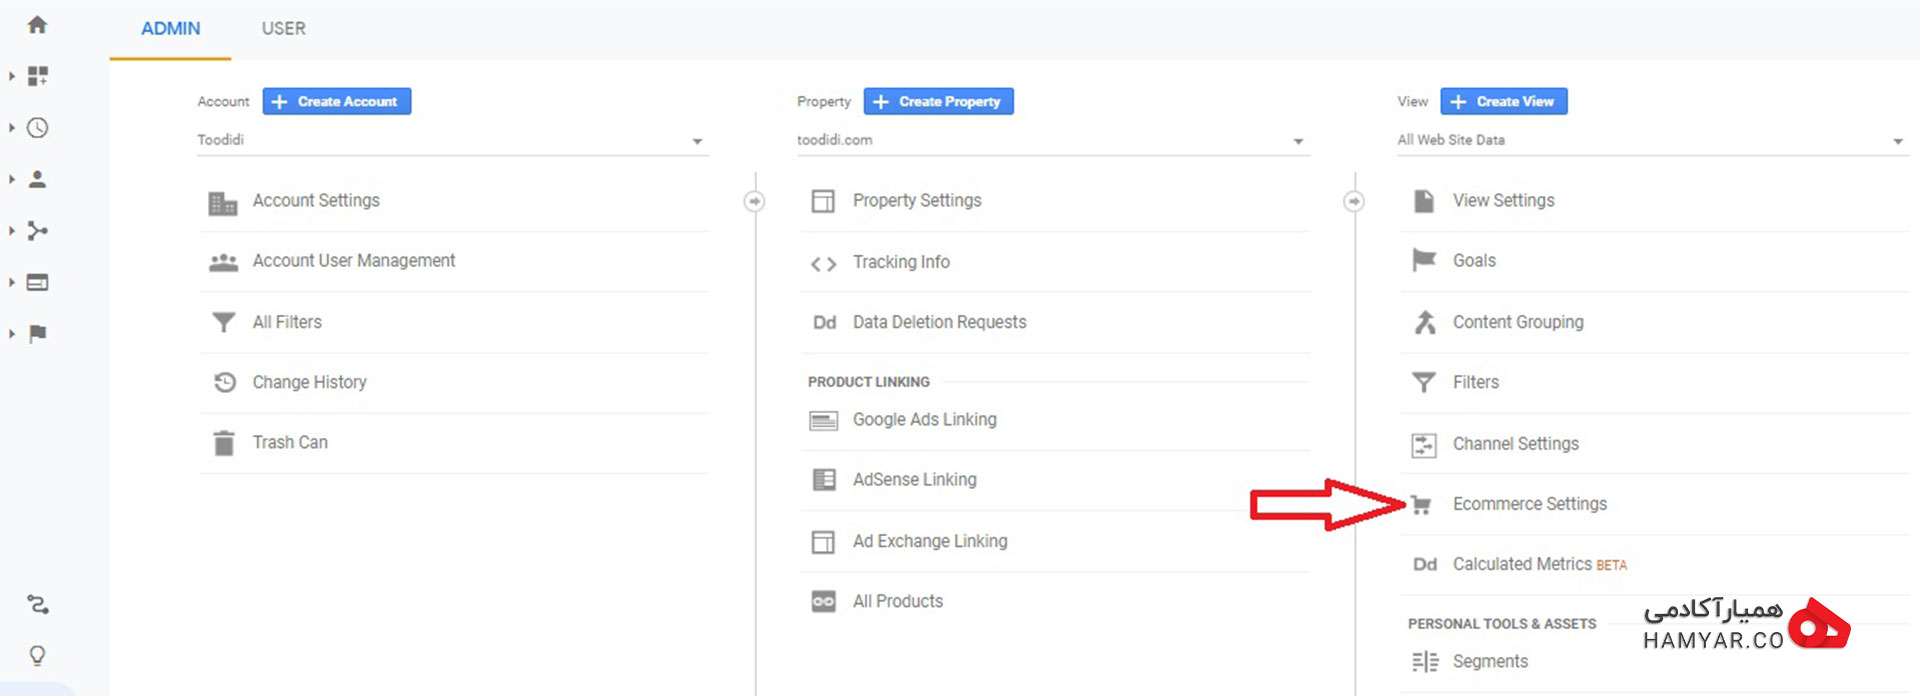Click the Create Property button
1920x696 pixels.
click(x=939, y=101)
